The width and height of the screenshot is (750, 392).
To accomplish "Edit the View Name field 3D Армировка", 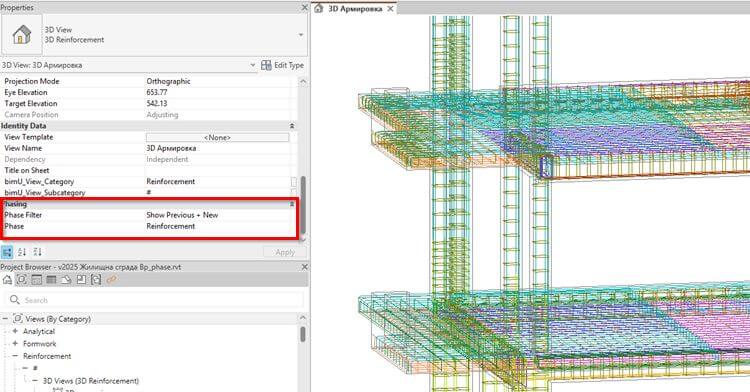I will [x=218, y=148].
